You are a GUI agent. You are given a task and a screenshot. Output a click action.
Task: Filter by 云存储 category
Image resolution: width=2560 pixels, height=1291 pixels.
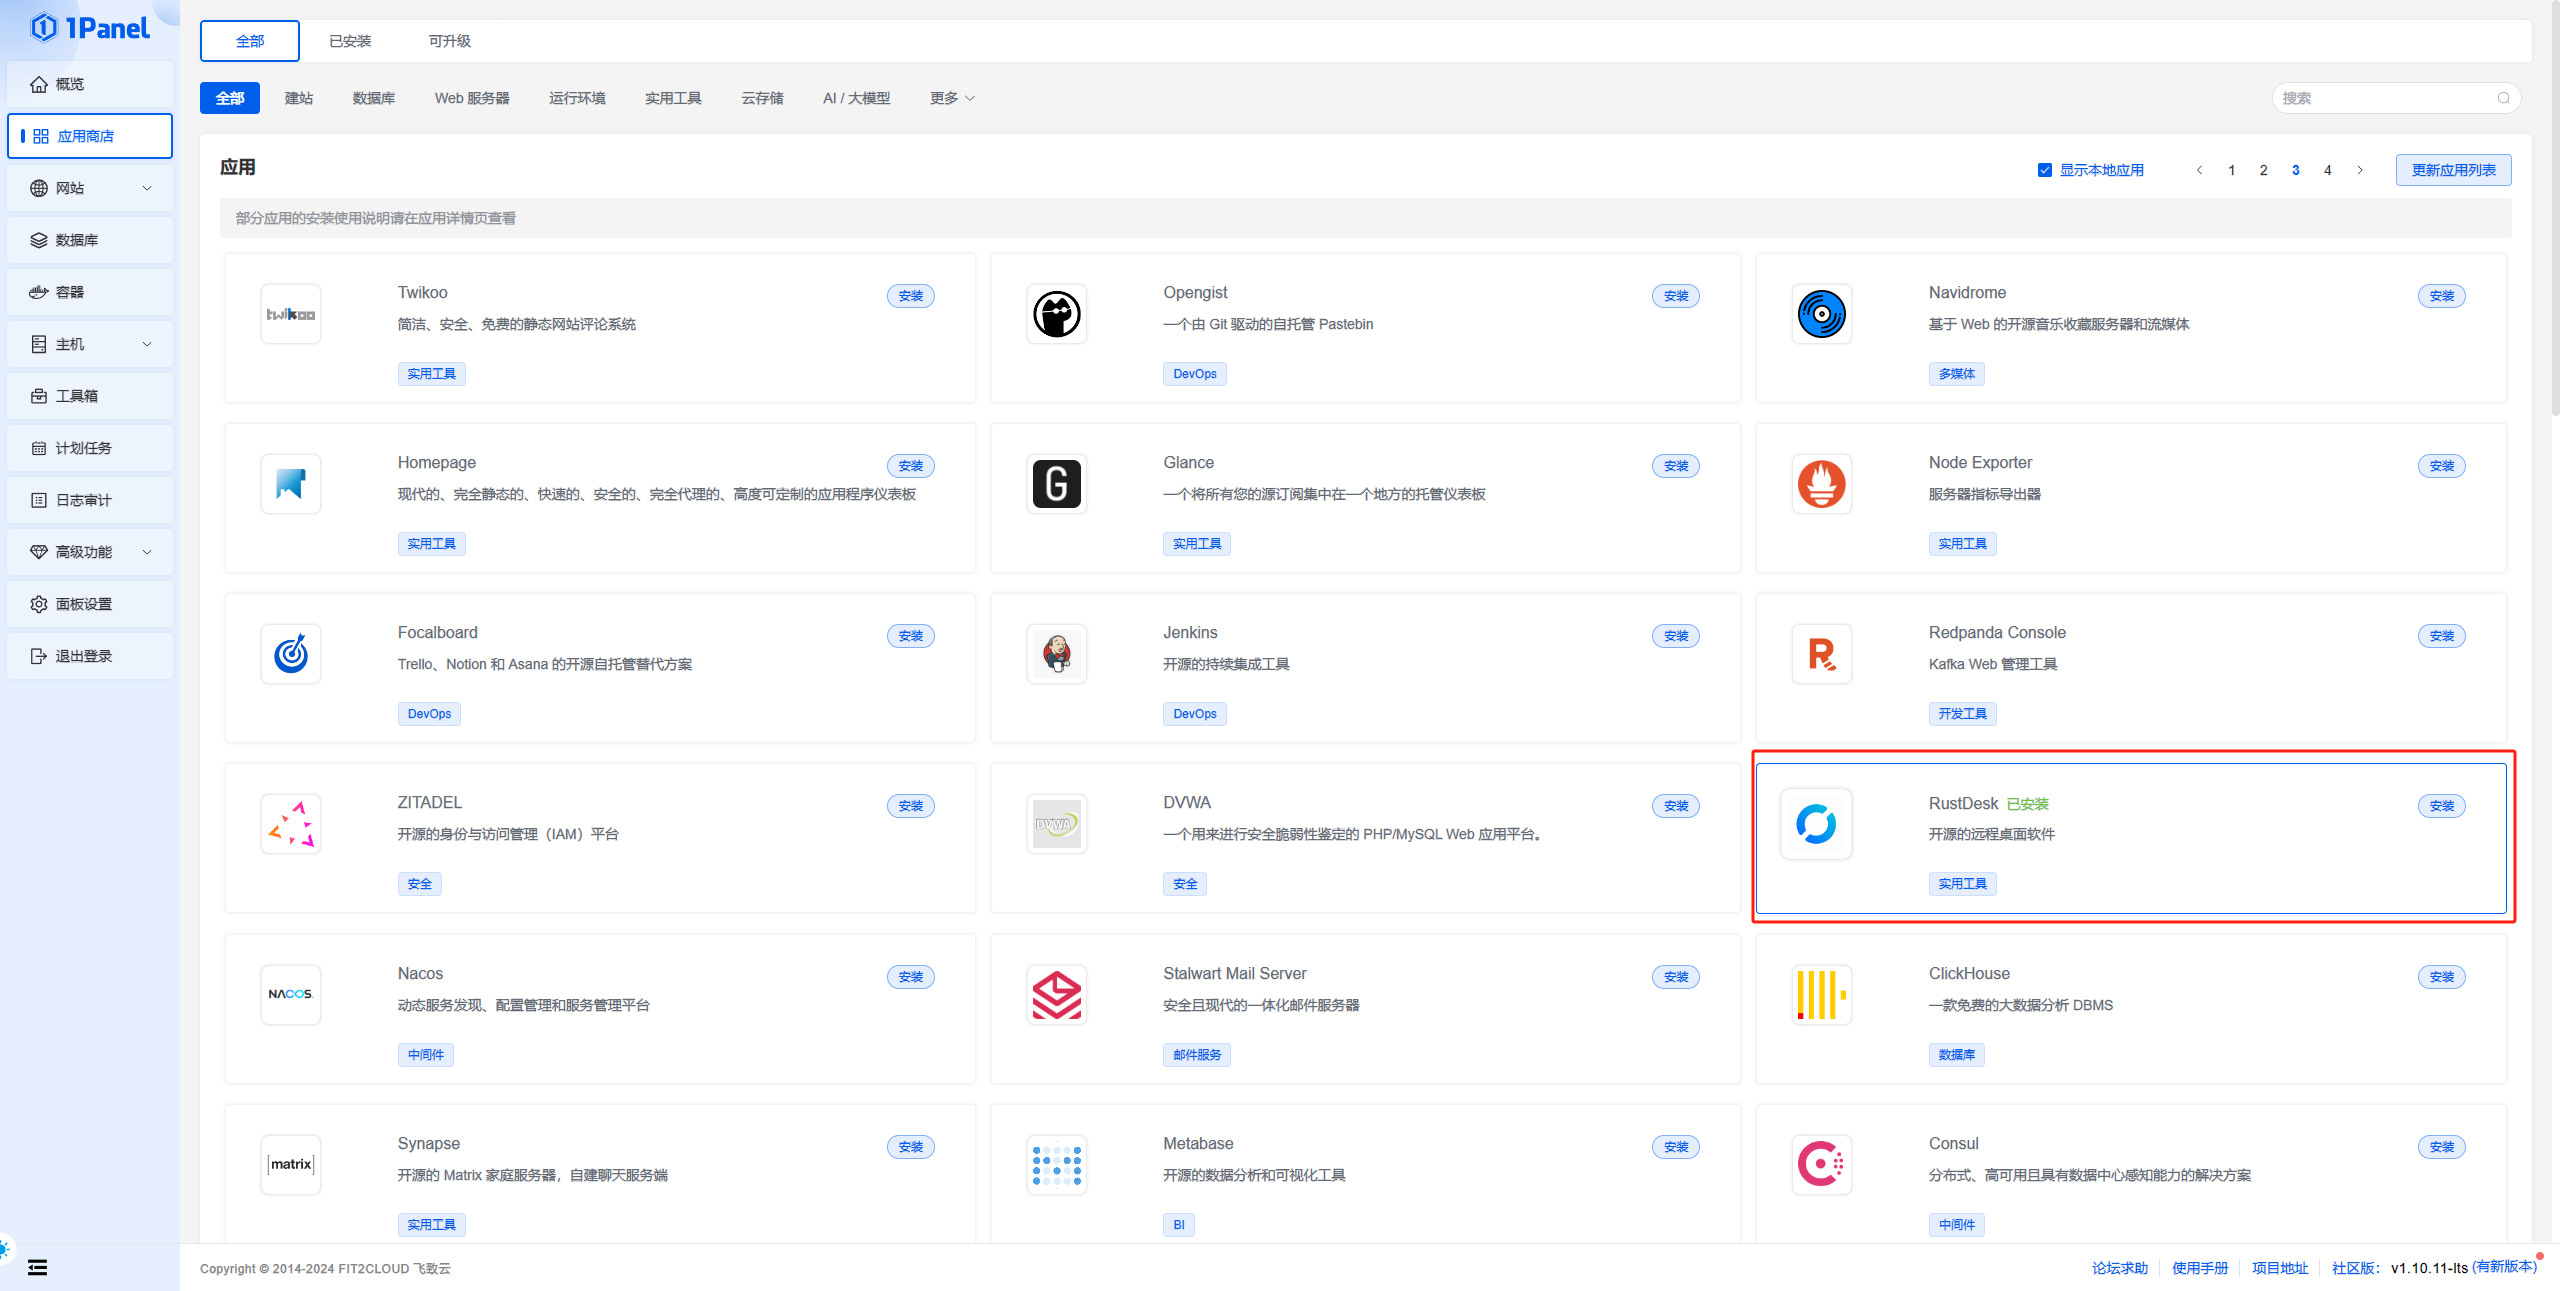(x=762, y=98)
